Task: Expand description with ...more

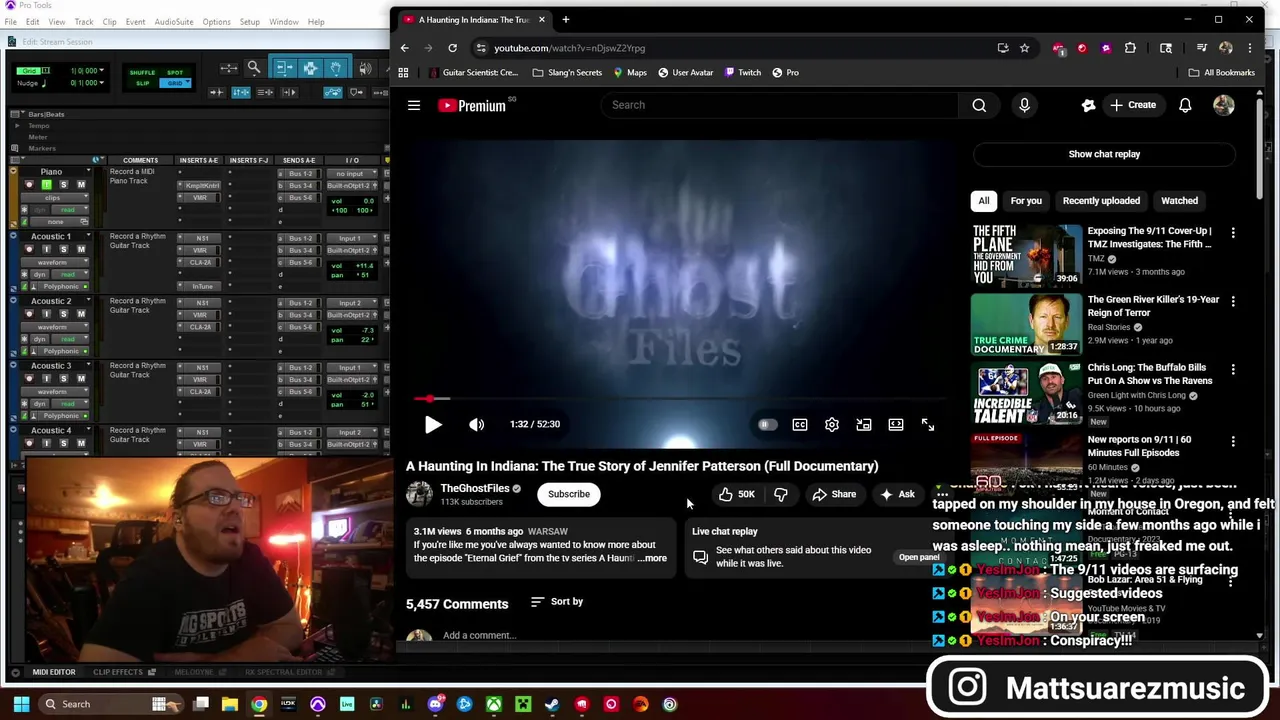Action: 653,558
